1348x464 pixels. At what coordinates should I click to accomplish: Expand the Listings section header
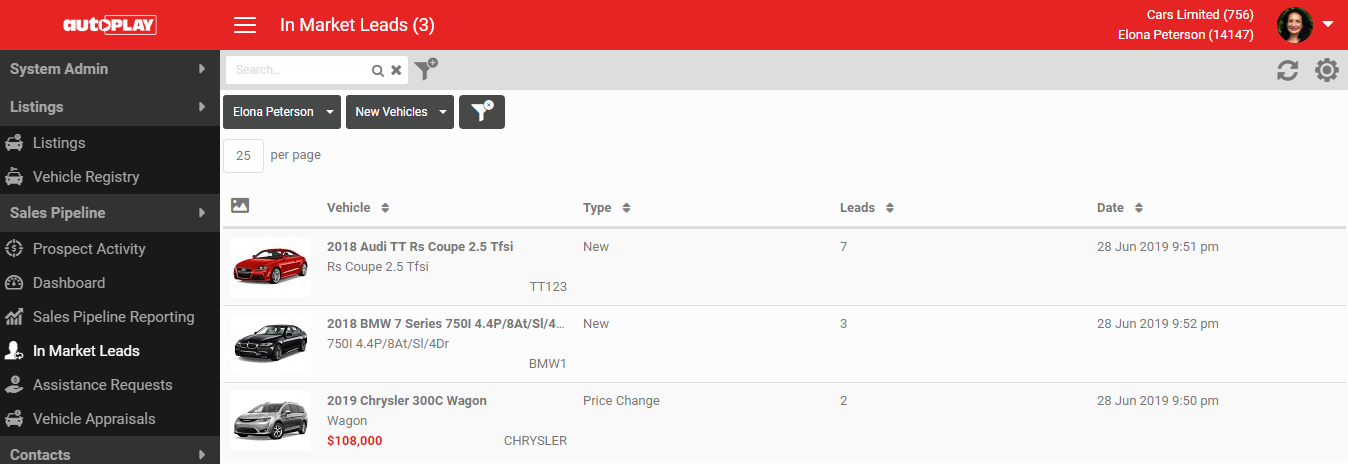click(x=110, y=107)
